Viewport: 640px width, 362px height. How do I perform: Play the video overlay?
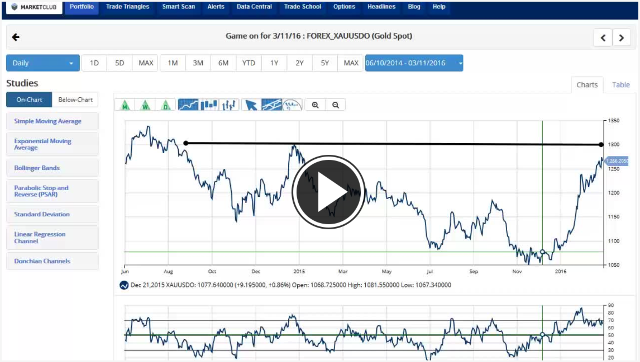click(328, 191)
